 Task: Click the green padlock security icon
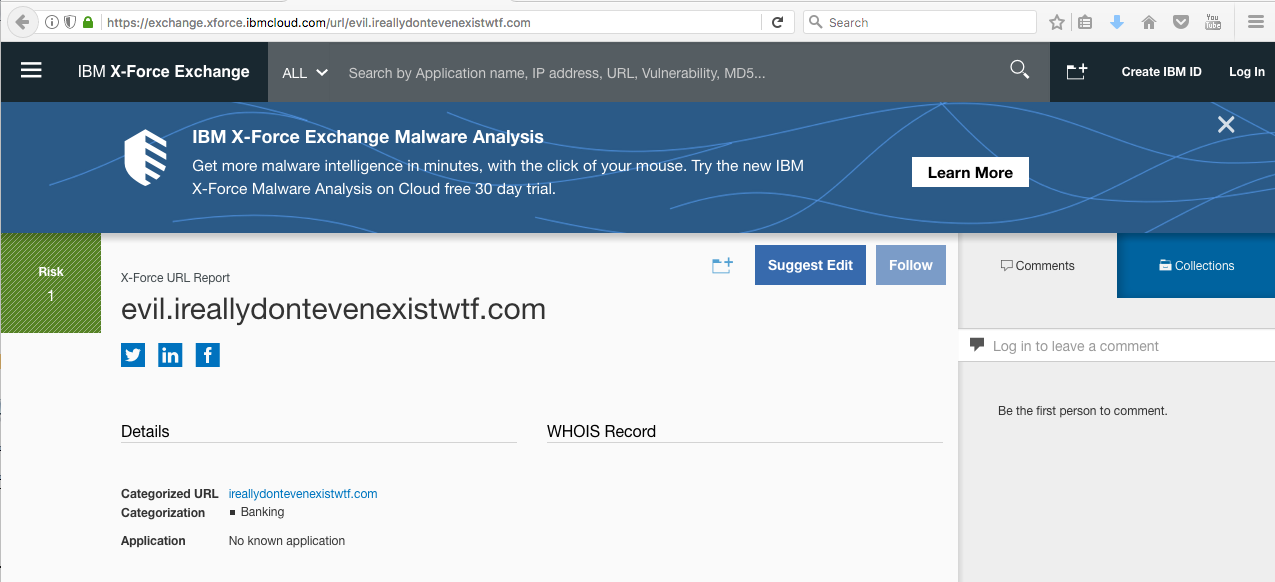(x=88, y=22)
